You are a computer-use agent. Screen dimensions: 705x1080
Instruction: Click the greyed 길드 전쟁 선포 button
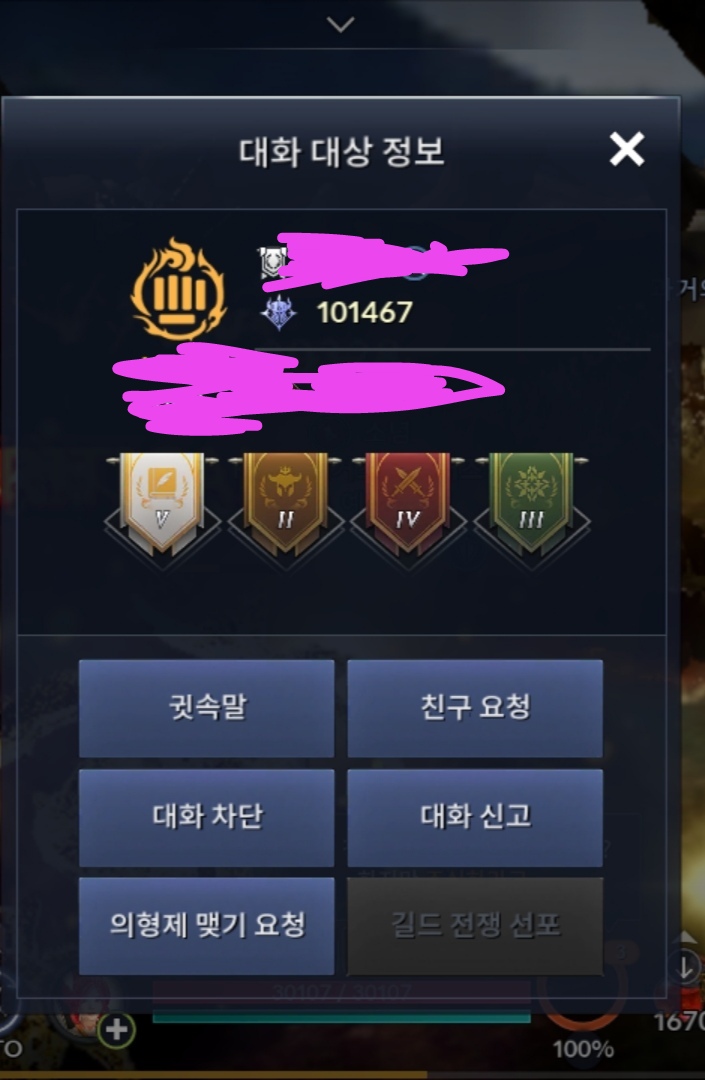tap(475, 926)
